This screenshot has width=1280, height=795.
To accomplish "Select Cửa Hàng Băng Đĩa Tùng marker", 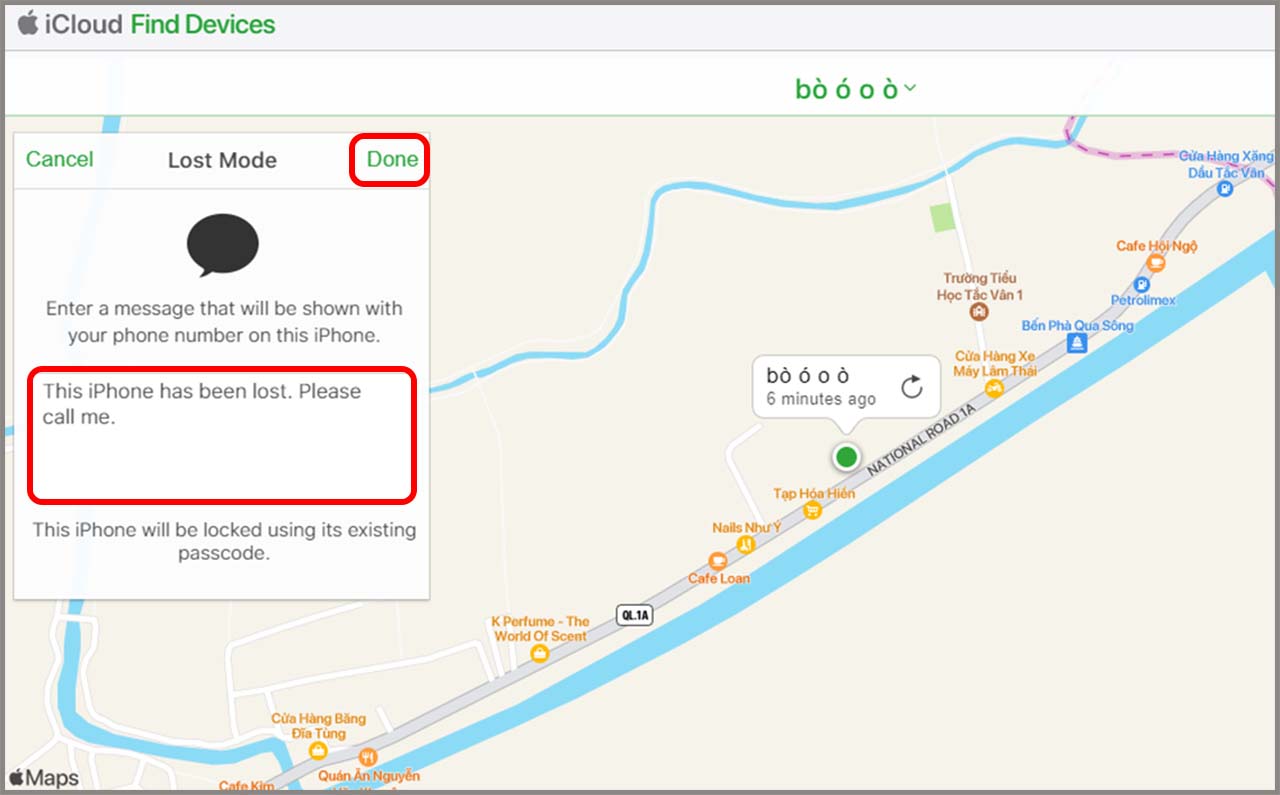I will coord(318,750).
